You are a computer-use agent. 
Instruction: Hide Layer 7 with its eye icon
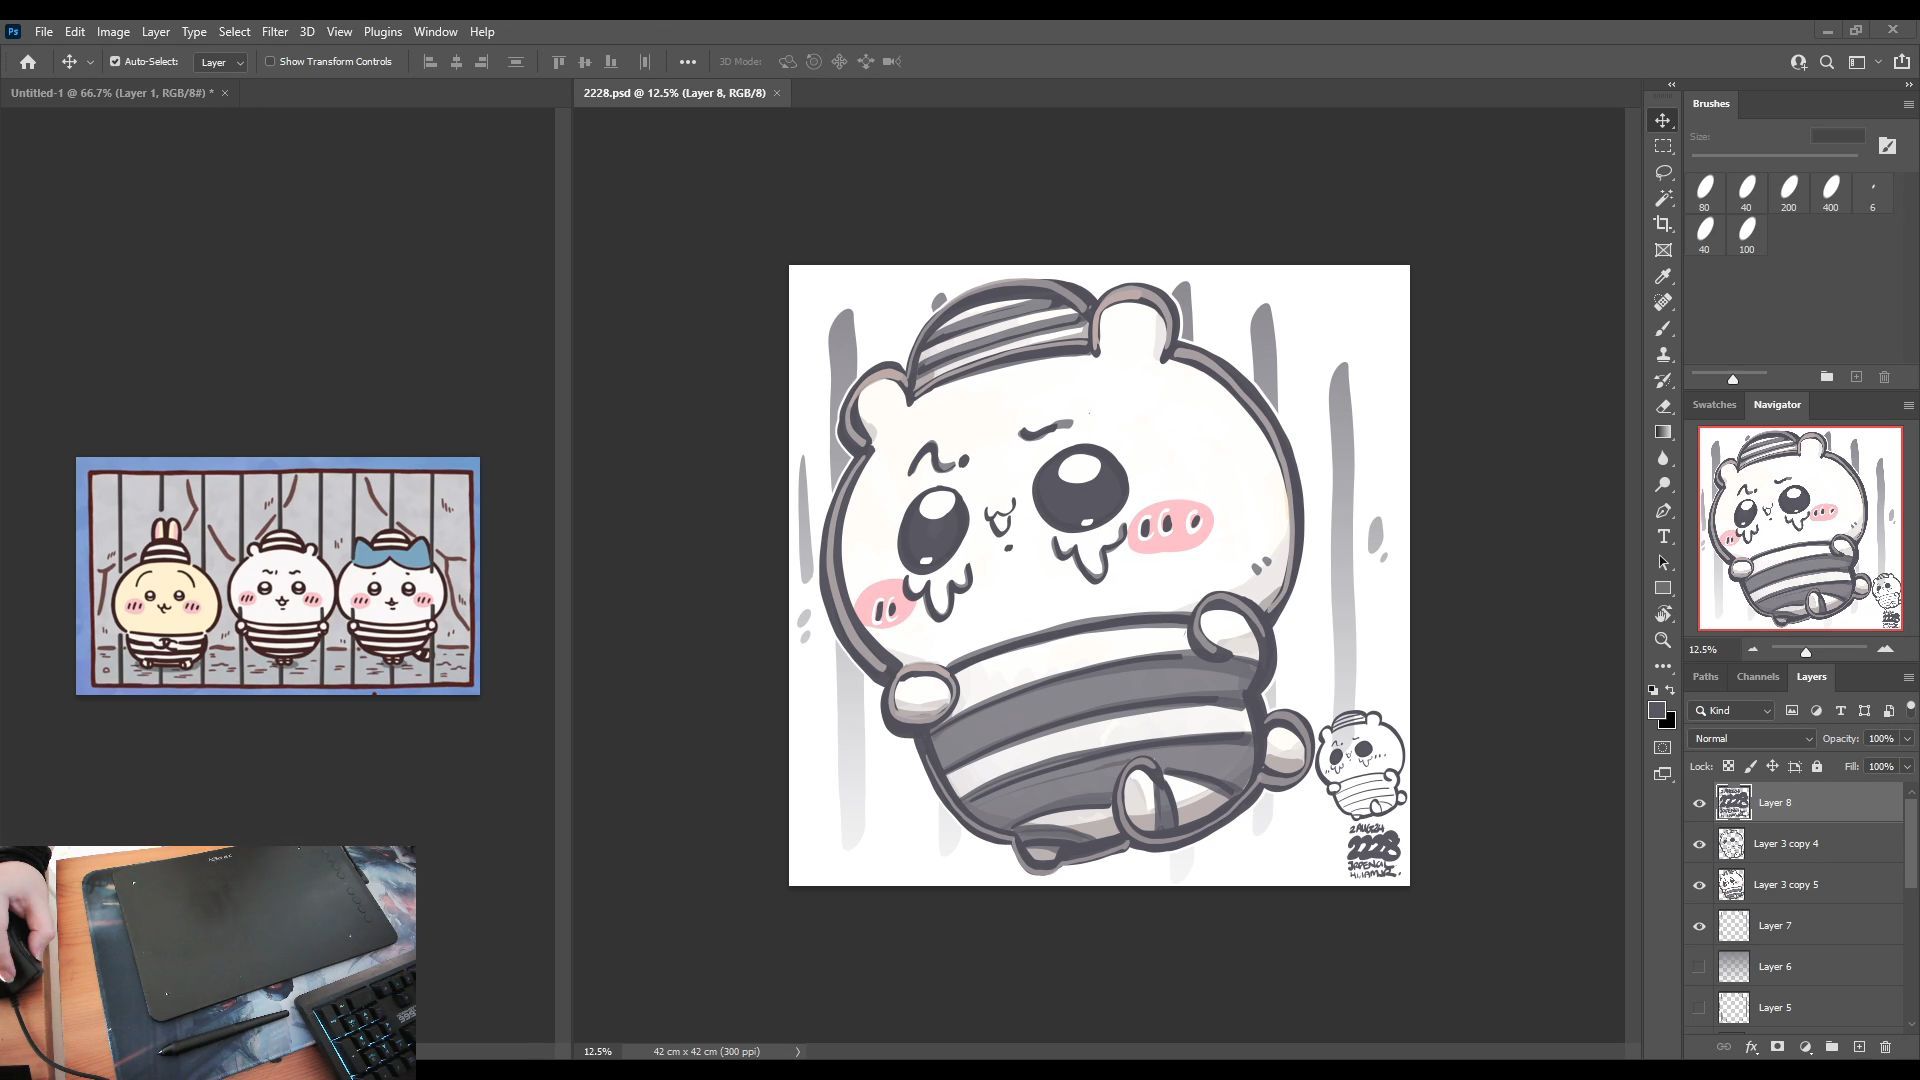[1699, 926]
